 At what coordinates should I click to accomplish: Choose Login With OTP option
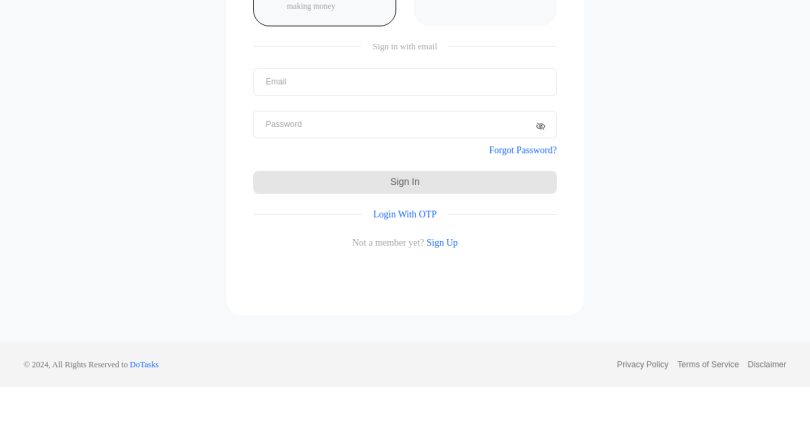tap(404, 214)
